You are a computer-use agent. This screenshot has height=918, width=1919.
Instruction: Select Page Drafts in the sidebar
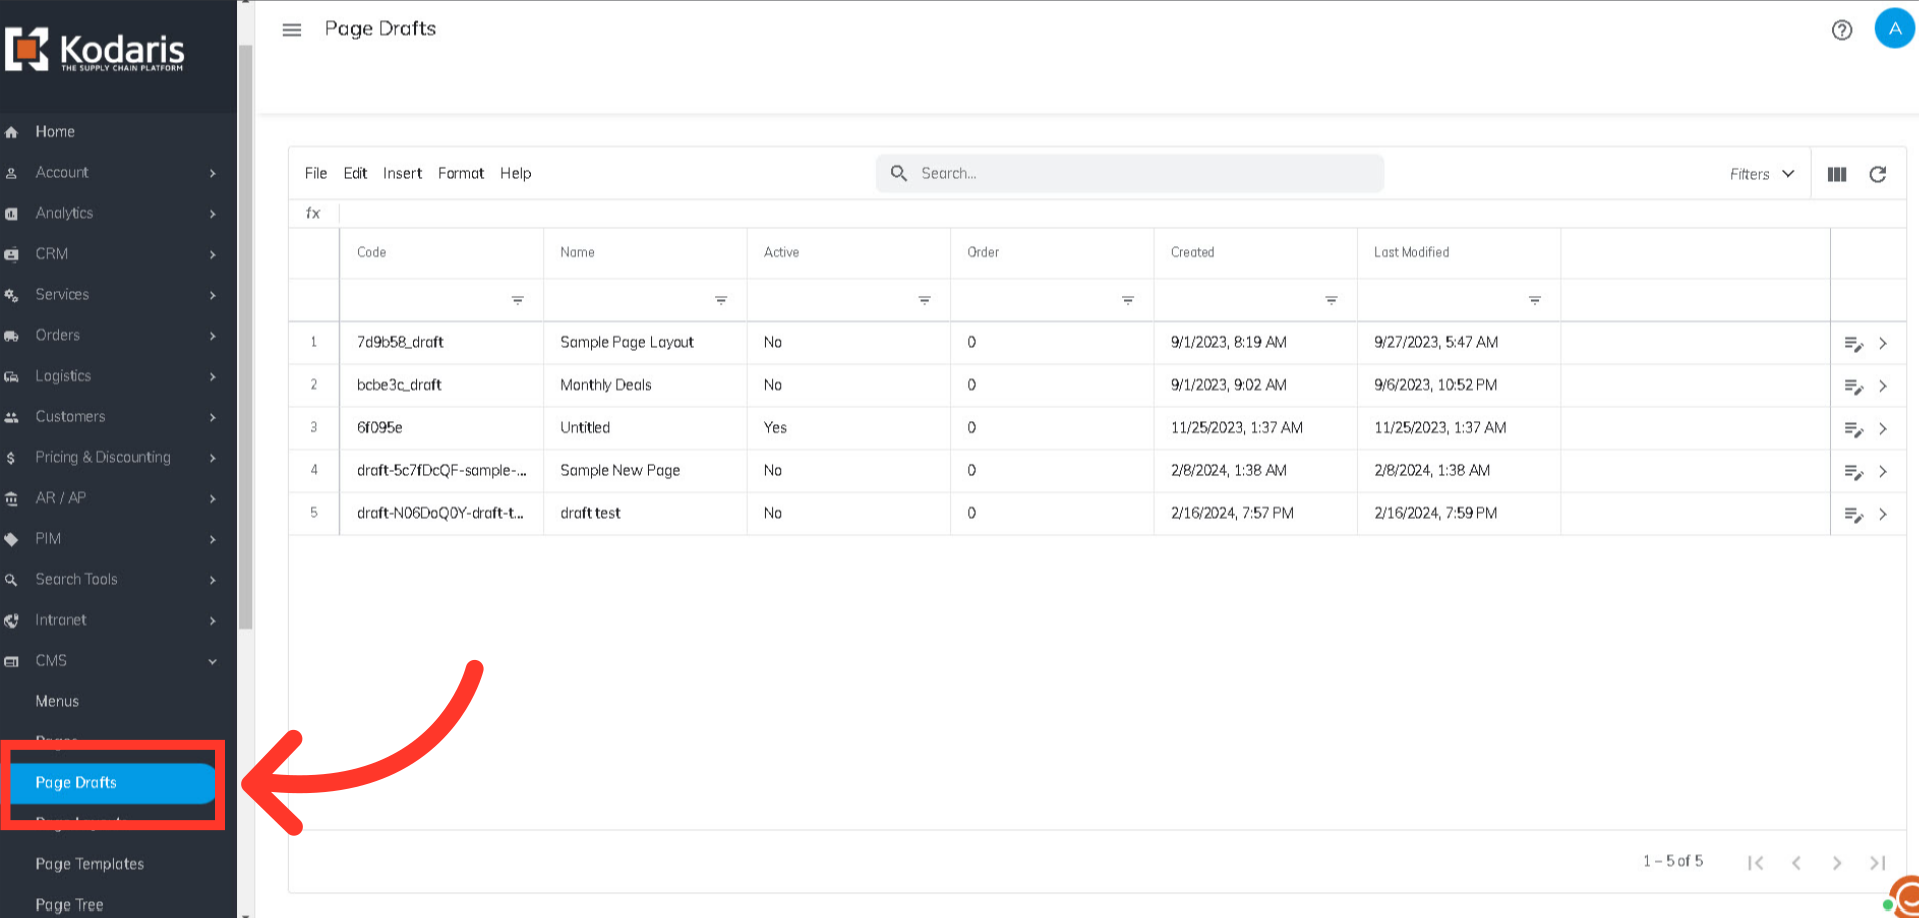pyautogui.click(x=111, y=783)
